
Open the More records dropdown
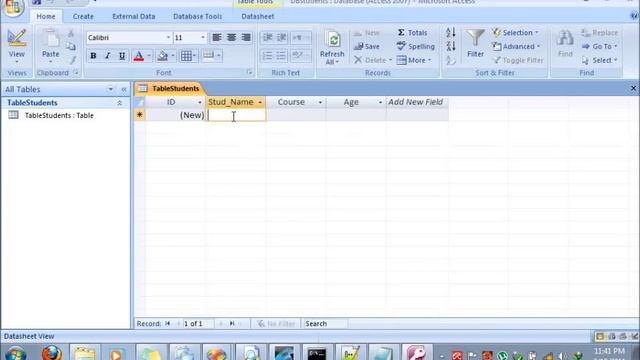(414, 60)
